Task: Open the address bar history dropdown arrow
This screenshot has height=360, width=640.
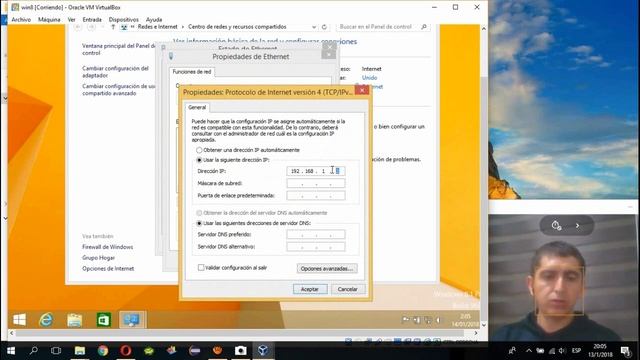Action: click(314, 27)
